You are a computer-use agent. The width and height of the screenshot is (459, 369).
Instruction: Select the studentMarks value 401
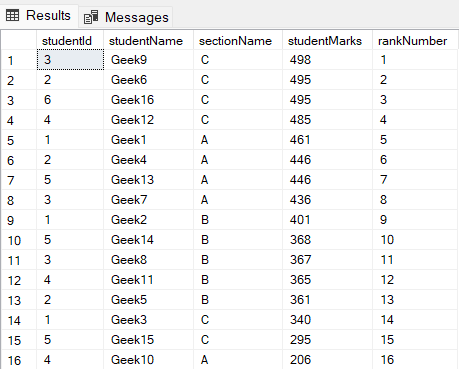pyautogui.click(x=327, y=220)
